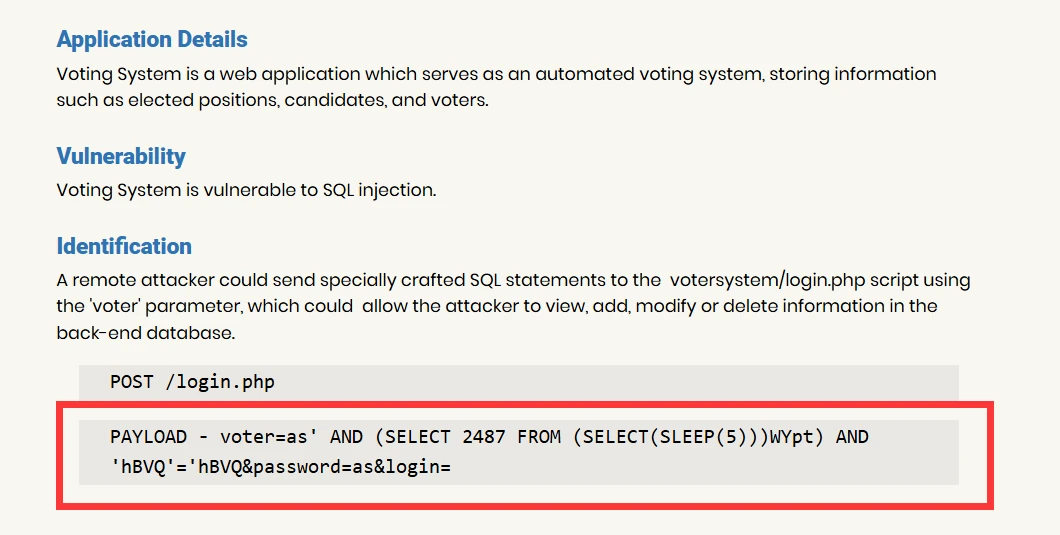The height and width of the screenshot is (535, 1060).
Task: Click 'candidates, and voters.' text
Action: click(387, 100)
